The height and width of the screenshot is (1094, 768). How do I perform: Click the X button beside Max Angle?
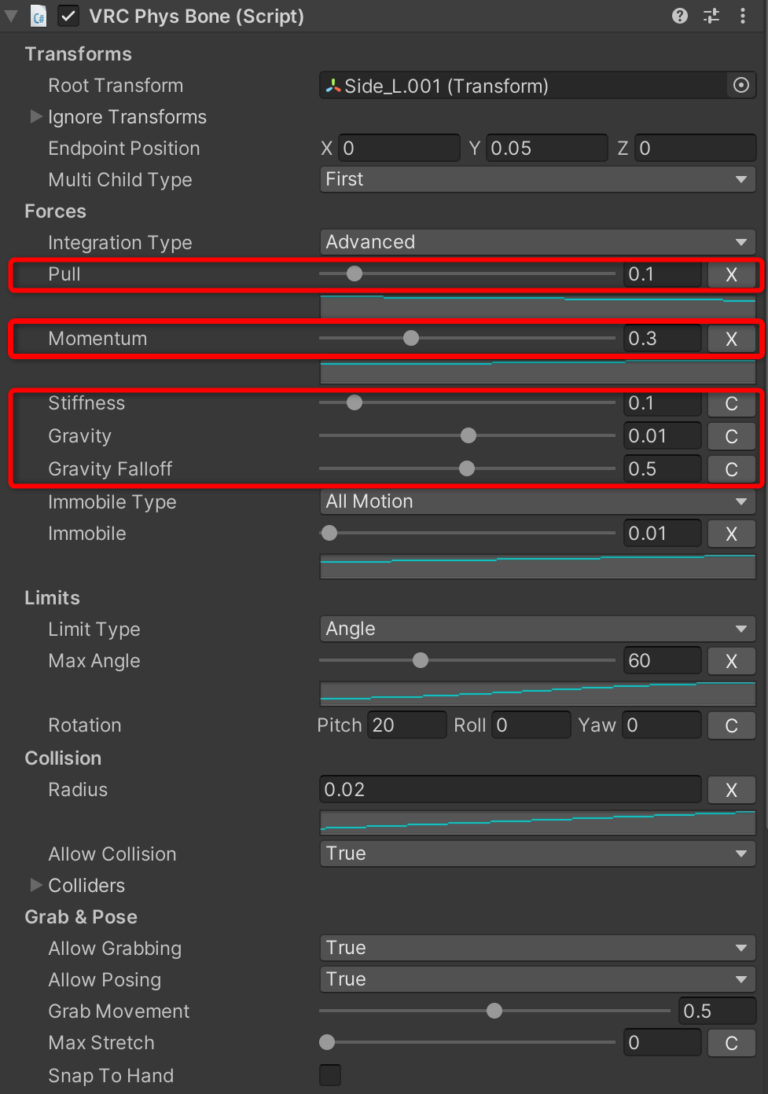(x=731, y=660)
